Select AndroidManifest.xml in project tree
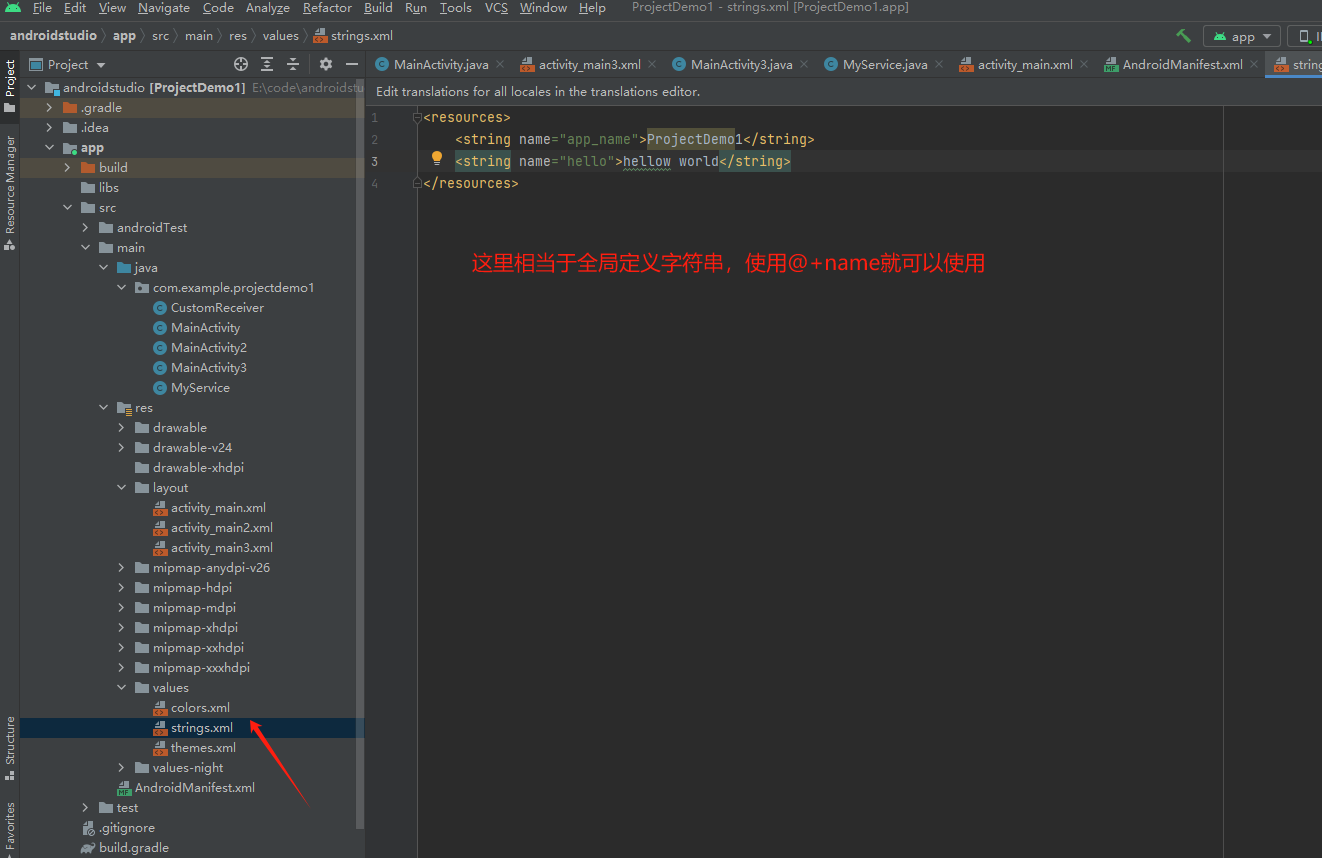The height and width of the screenshot is (858, 1322). coord(194,787)
